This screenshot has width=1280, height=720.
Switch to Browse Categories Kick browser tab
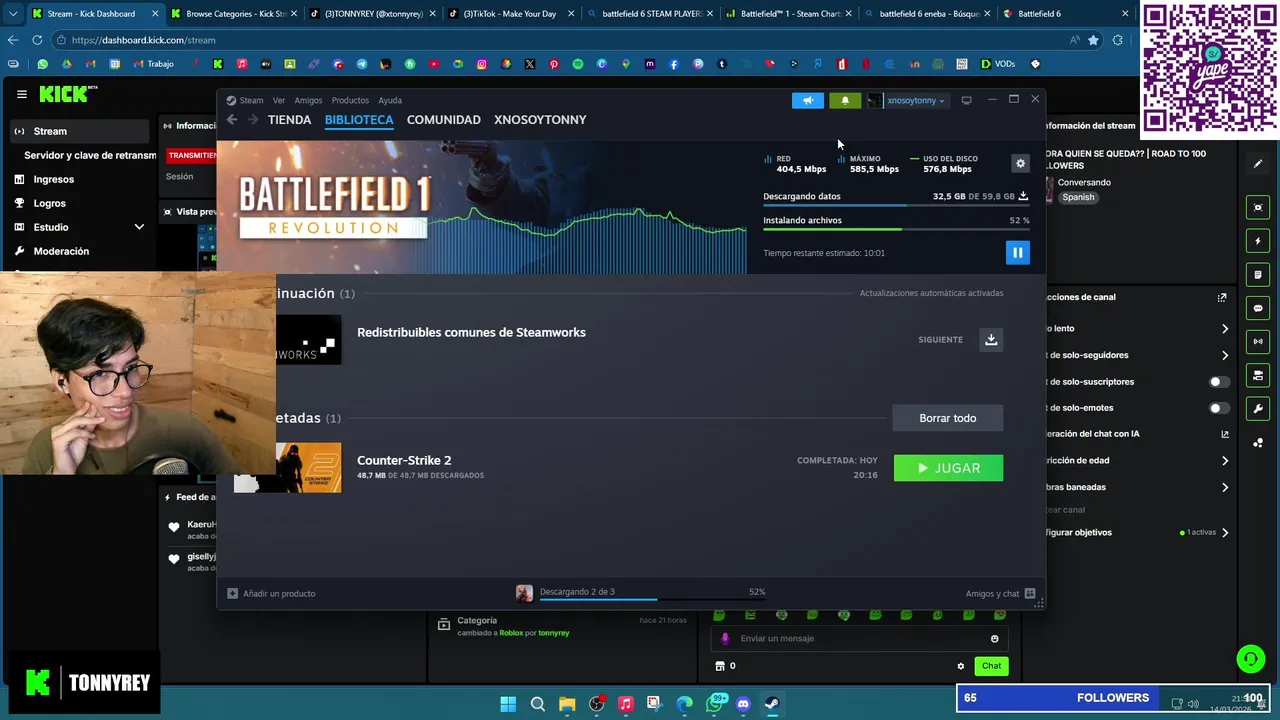233,14
